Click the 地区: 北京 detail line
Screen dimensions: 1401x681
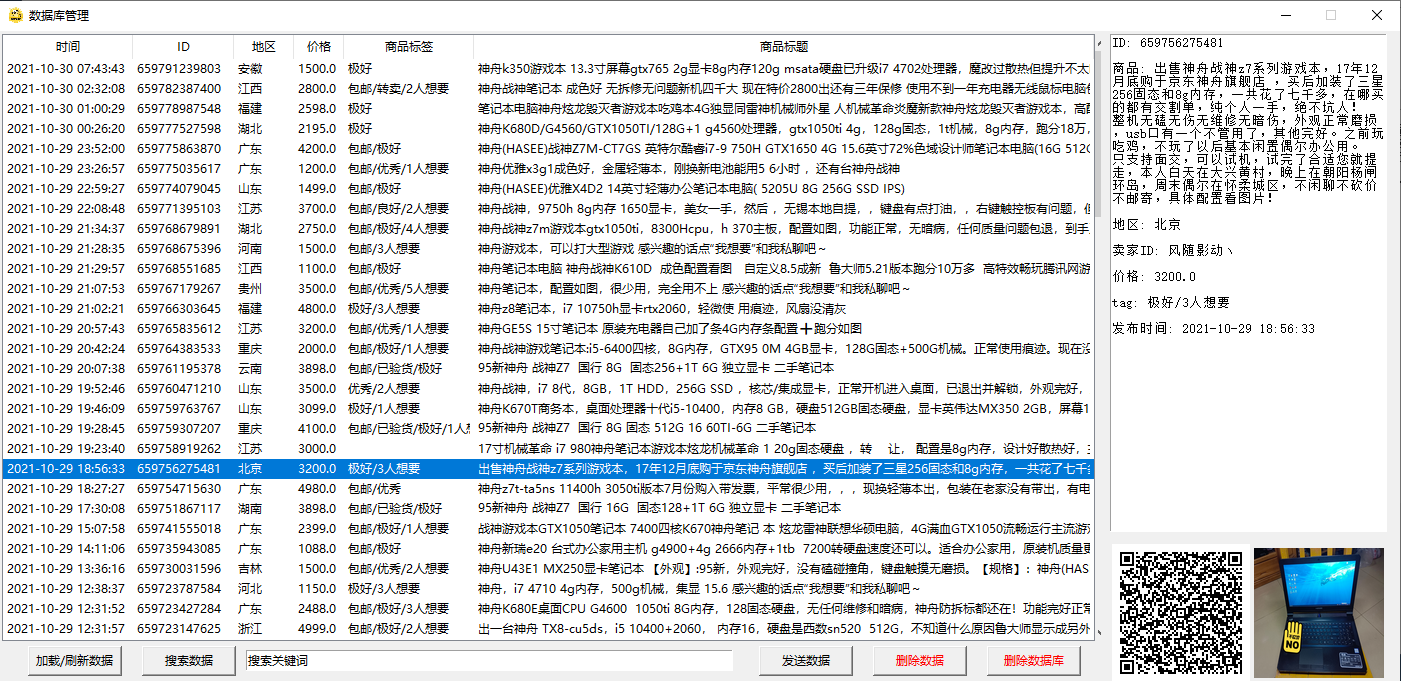tap(1146, 224)
